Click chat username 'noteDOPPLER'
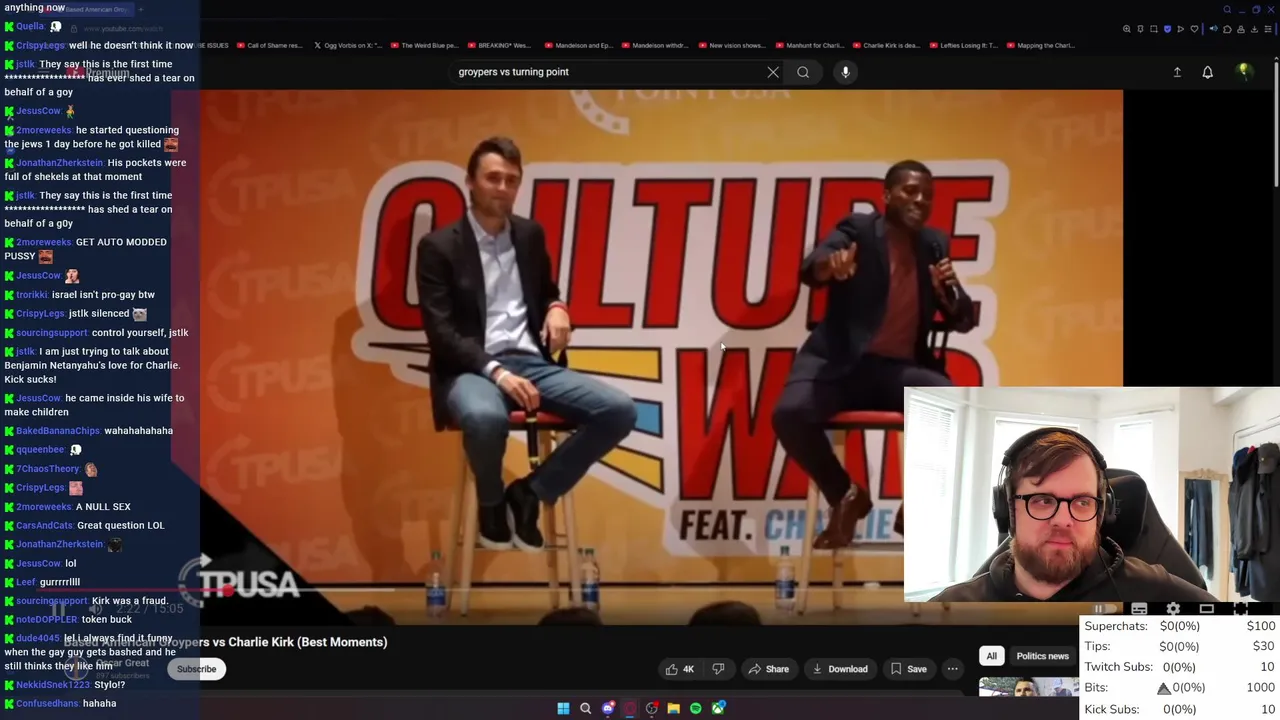 click(47, 619)
